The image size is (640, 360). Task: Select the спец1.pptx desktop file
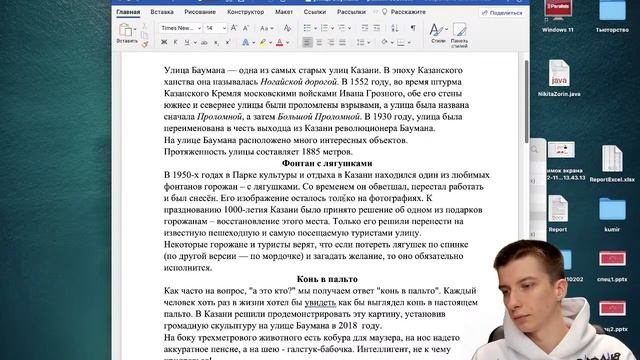pyautogui.click(x=612, y=265)
